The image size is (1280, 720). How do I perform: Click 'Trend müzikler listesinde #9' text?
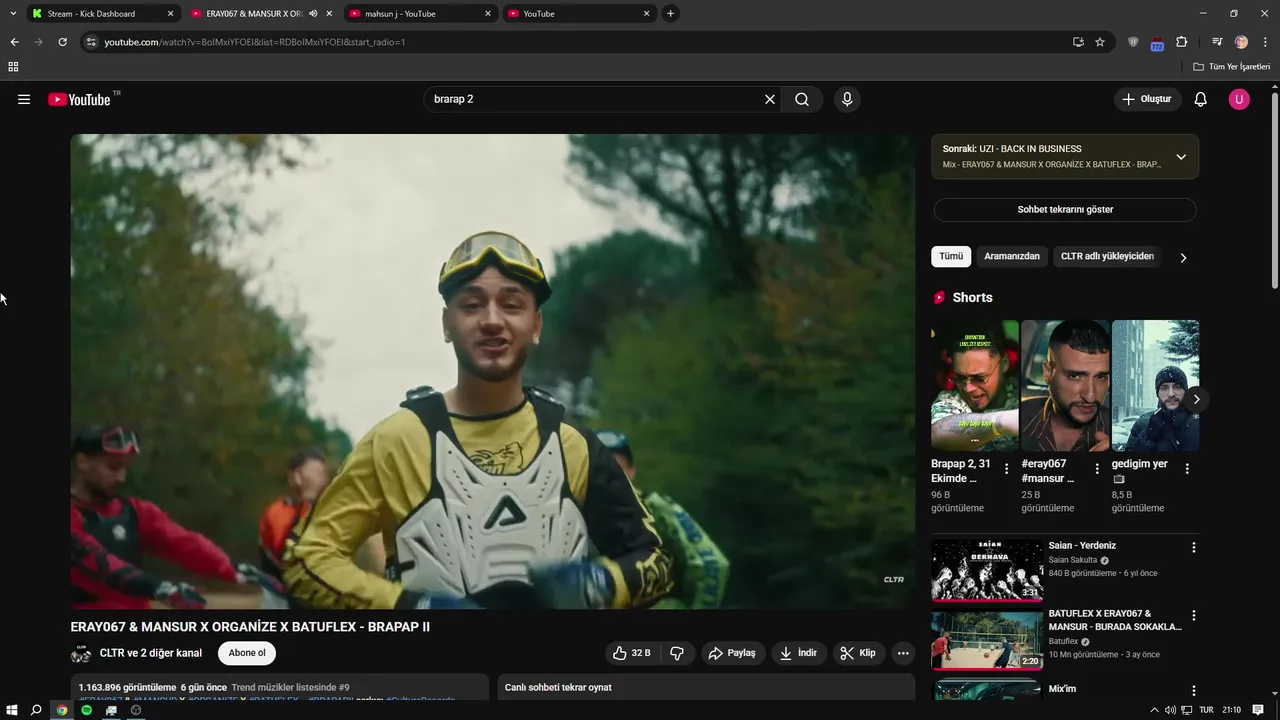(x=290, y=687)
